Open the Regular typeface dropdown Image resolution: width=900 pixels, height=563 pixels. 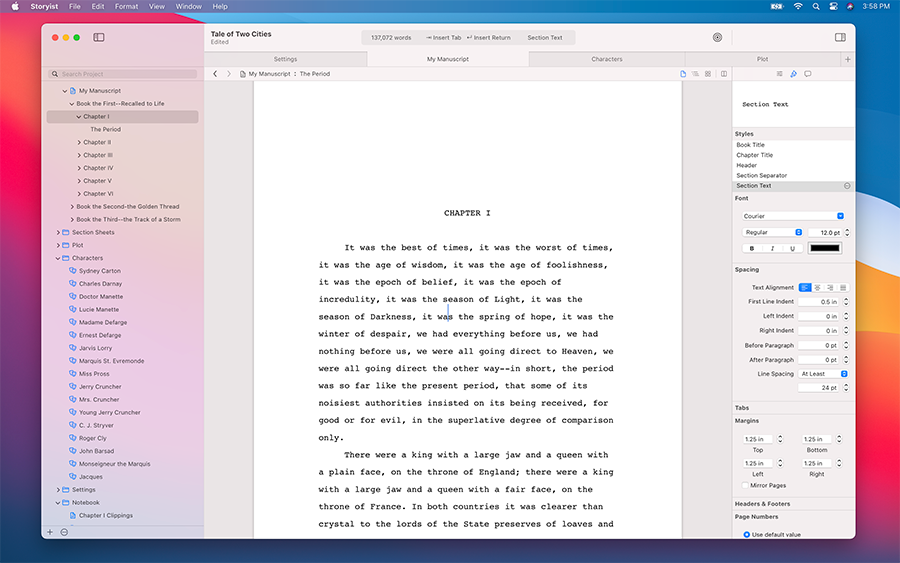pos(772,232)
